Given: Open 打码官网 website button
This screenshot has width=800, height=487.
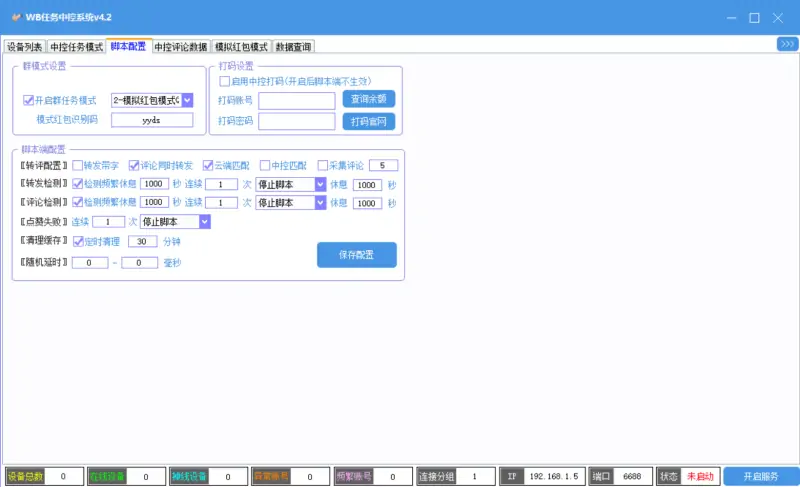Looking at the screenshot, I should click(x=369, y=121).
